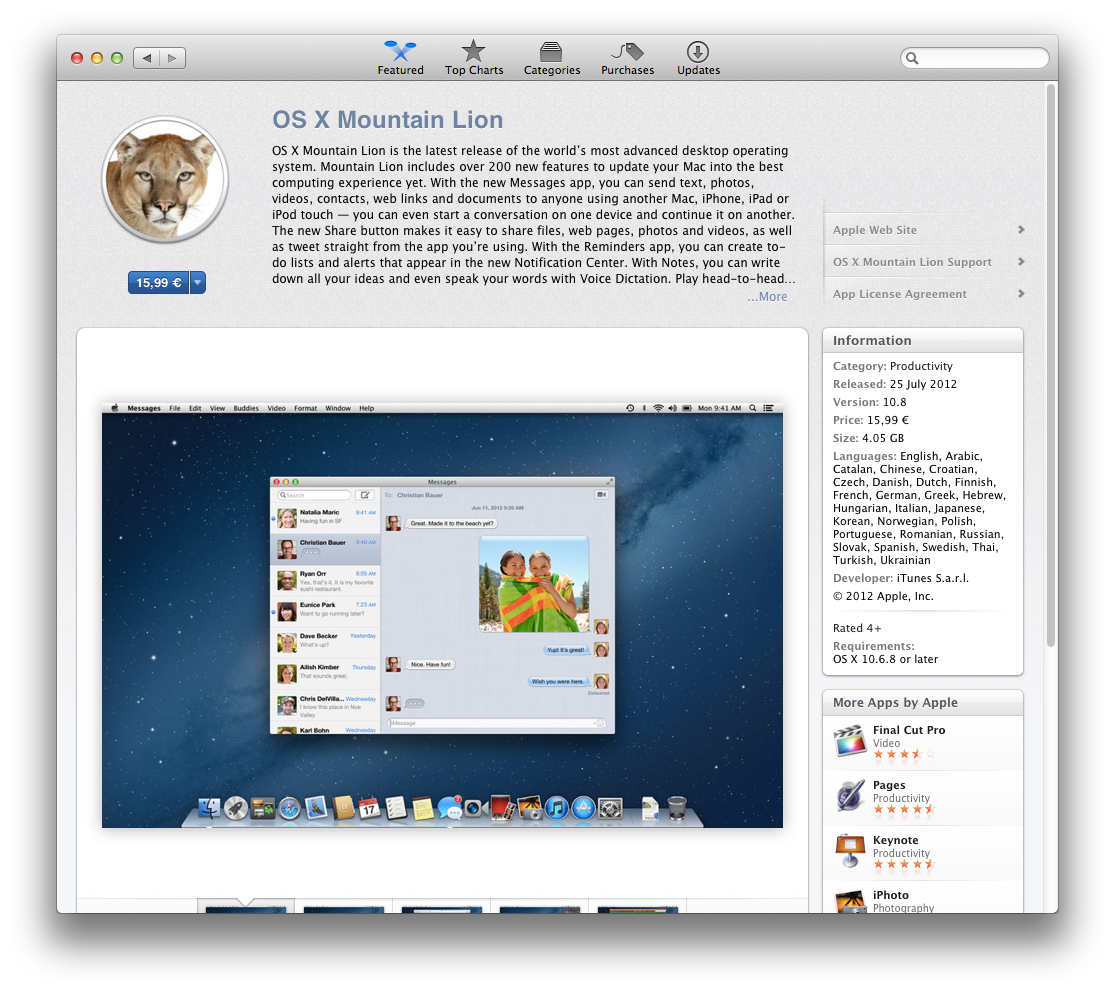The image size is (1115, 992).
Task: Open the iPhoto app name link
Action: (x=890, y=895)
